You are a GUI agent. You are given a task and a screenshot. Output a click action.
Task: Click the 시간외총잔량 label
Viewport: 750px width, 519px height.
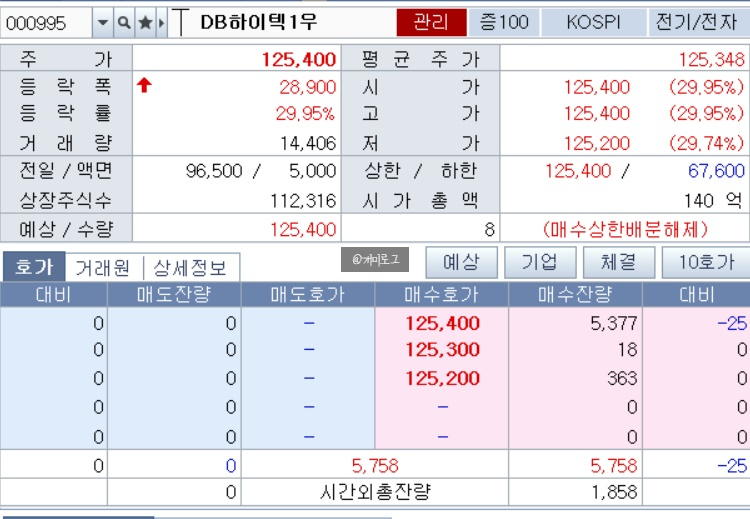pyautogui.click(x=375, y=492)
